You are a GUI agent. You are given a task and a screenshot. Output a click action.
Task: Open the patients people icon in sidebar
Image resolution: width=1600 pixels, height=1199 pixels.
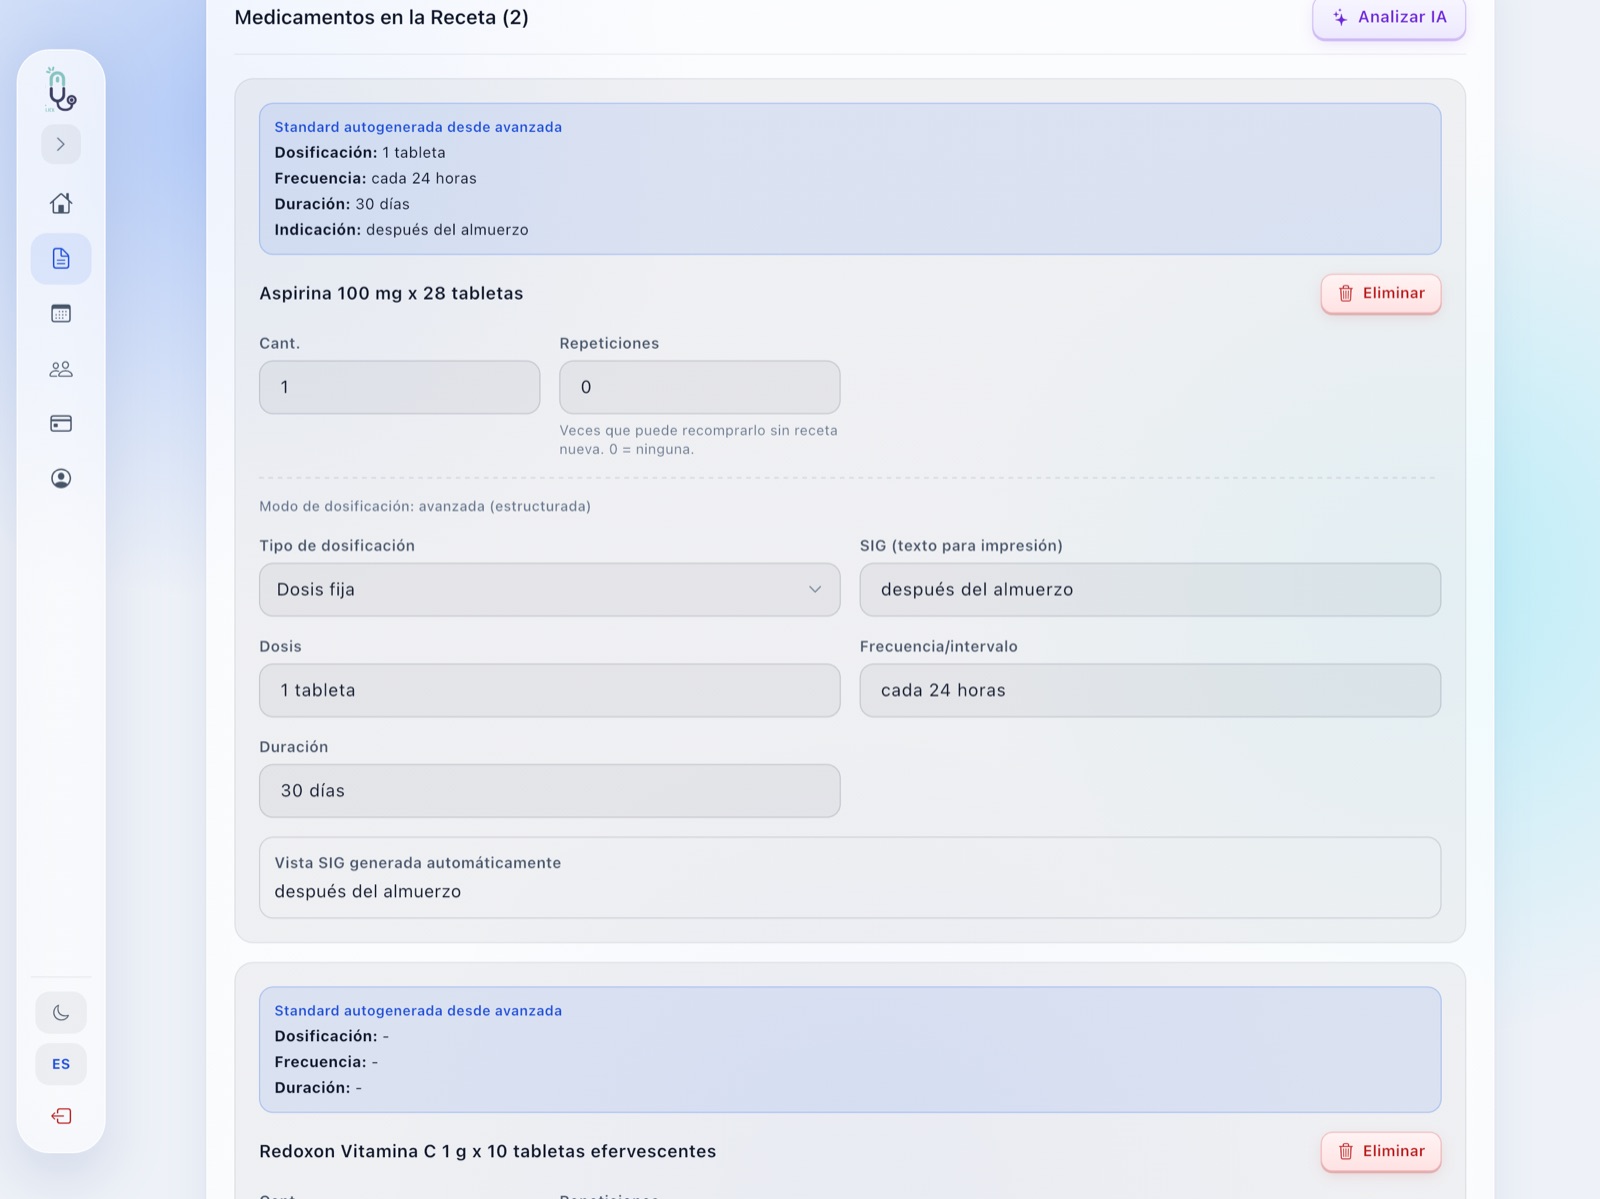tap(61, 369)
